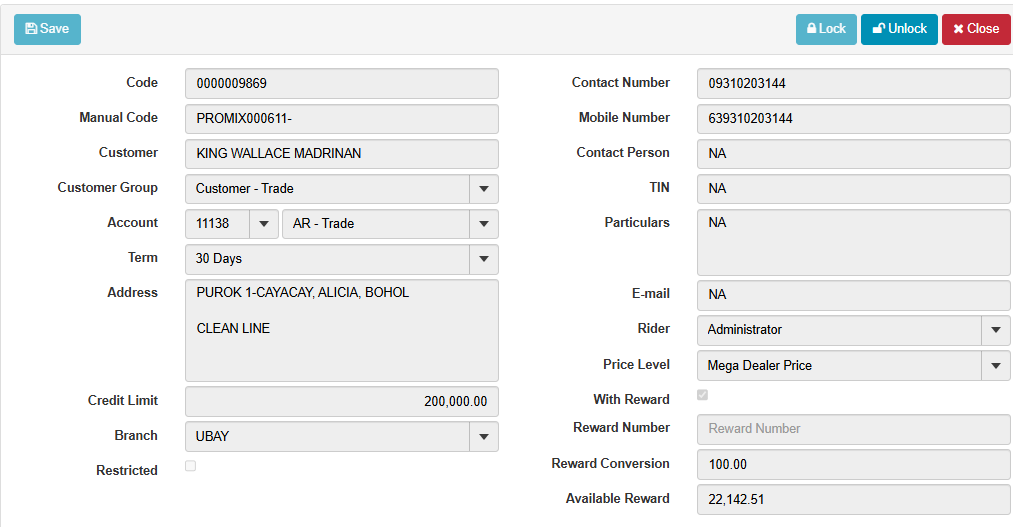
Task: Focus the Contact Number field
Action: pyautogui.click(x=853, y=84)
